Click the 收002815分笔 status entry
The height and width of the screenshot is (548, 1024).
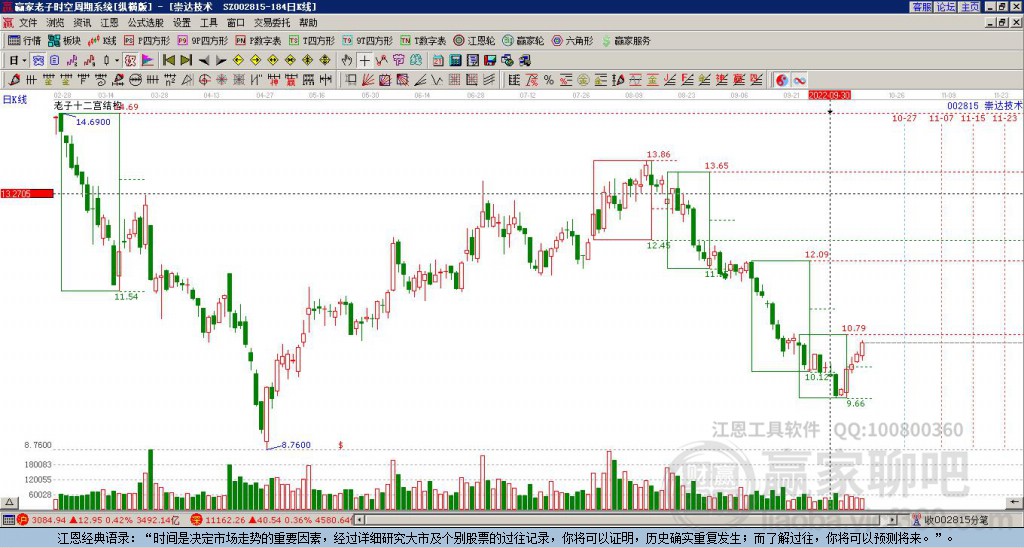951,520
